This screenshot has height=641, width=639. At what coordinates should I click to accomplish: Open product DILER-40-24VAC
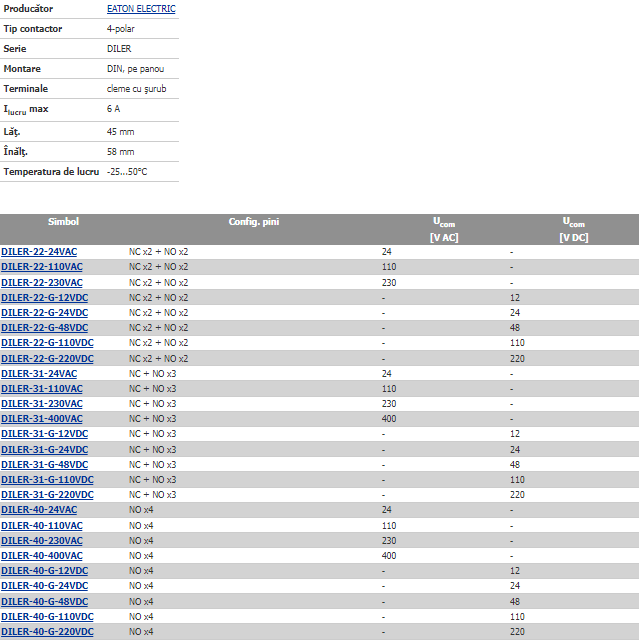coord(39,510)
